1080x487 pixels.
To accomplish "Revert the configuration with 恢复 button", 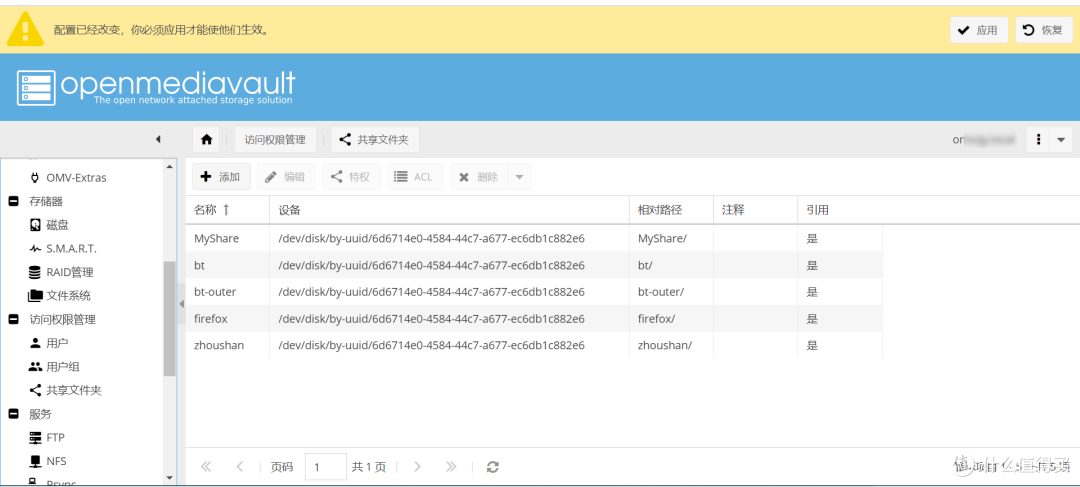I will (1043, 30).
